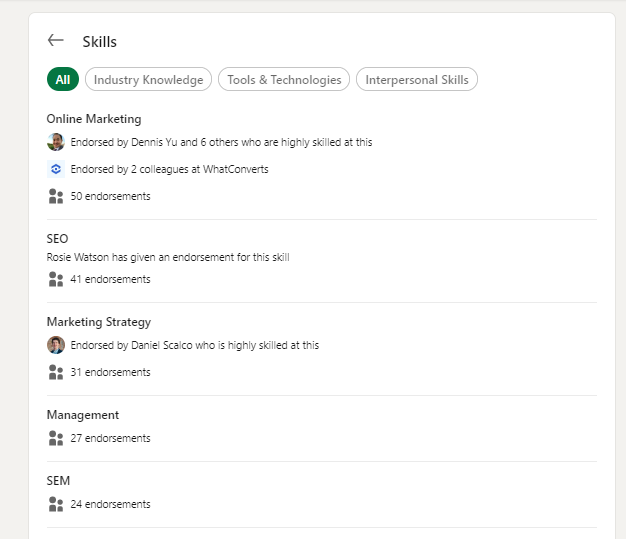Open the SEM skill heading

(58, 481)
